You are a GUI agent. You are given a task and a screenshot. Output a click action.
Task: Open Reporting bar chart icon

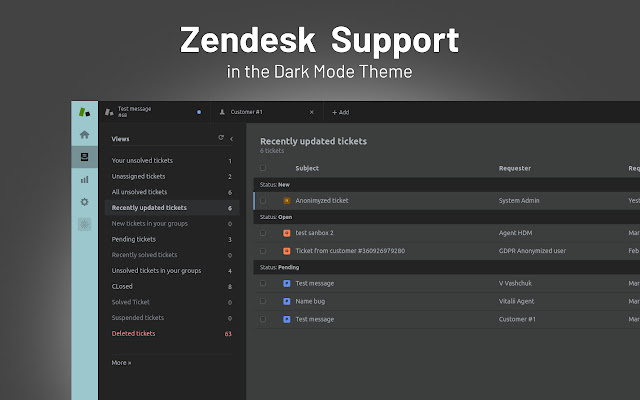[84, 179]
